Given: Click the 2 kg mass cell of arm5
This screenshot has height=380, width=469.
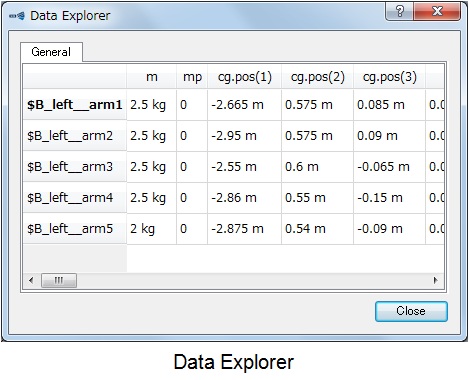Looking at the screenshot, I should click(152, 229).
